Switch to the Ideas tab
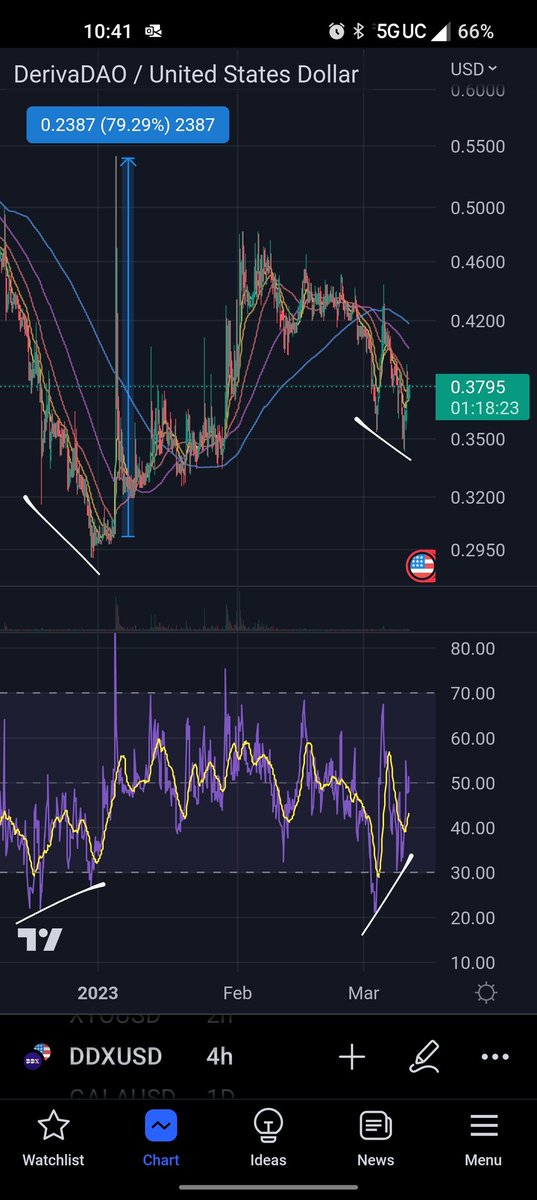The image size is (537, 1200). click(268, 1139)
